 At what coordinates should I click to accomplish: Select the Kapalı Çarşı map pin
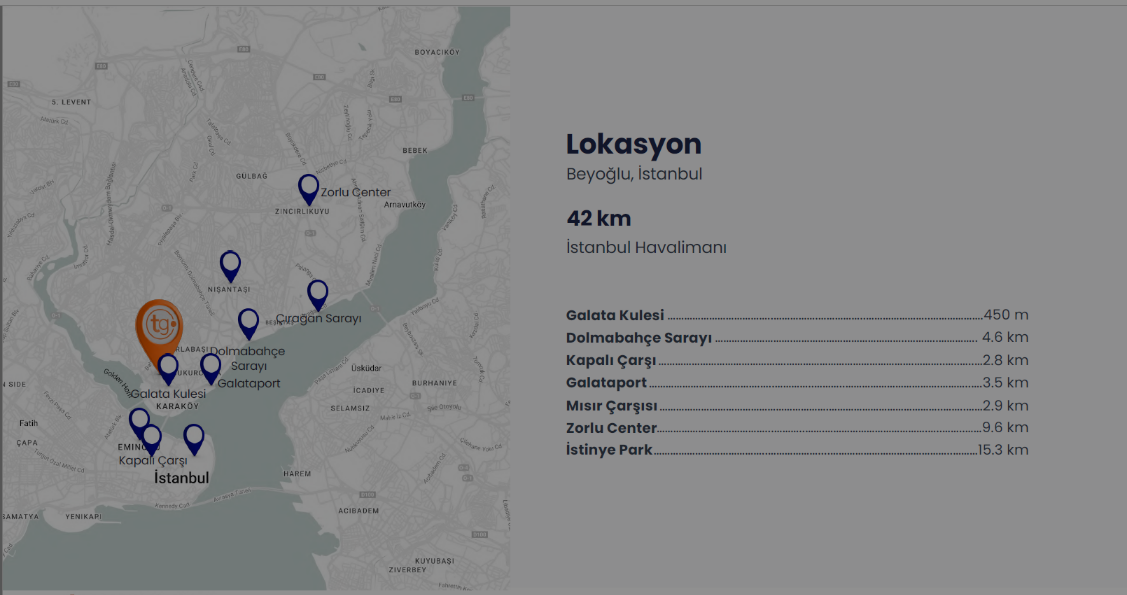[x=151, y=437]
